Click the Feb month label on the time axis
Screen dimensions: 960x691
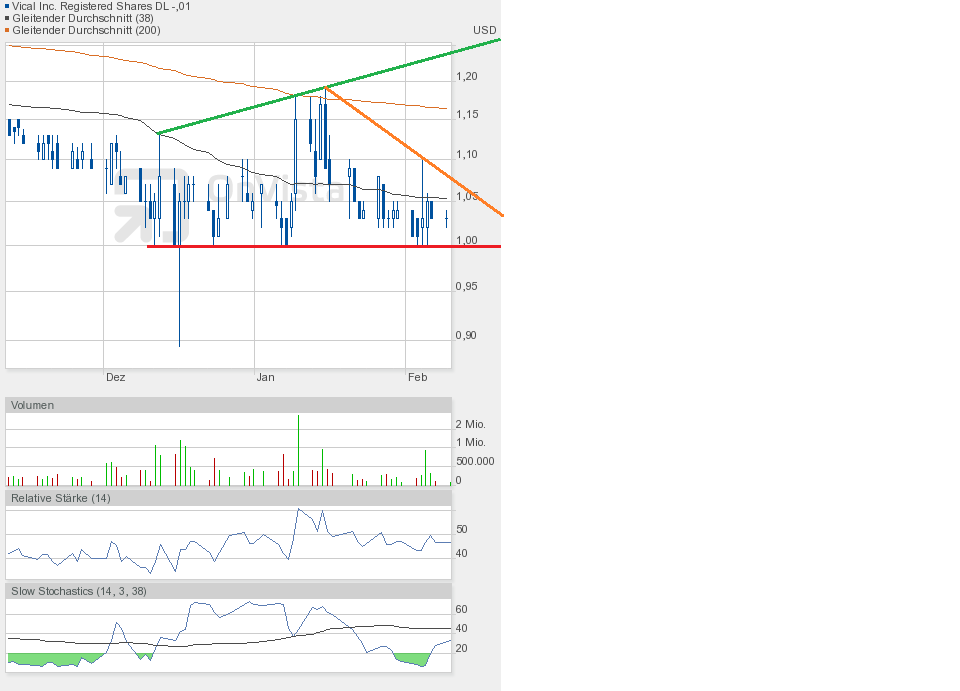point(417,377)
